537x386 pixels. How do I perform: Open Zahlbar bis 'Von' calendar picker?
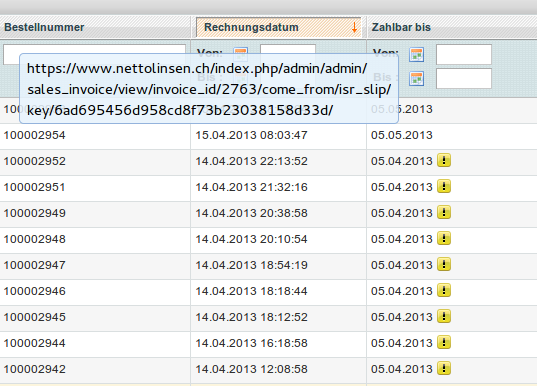point(417,54)
